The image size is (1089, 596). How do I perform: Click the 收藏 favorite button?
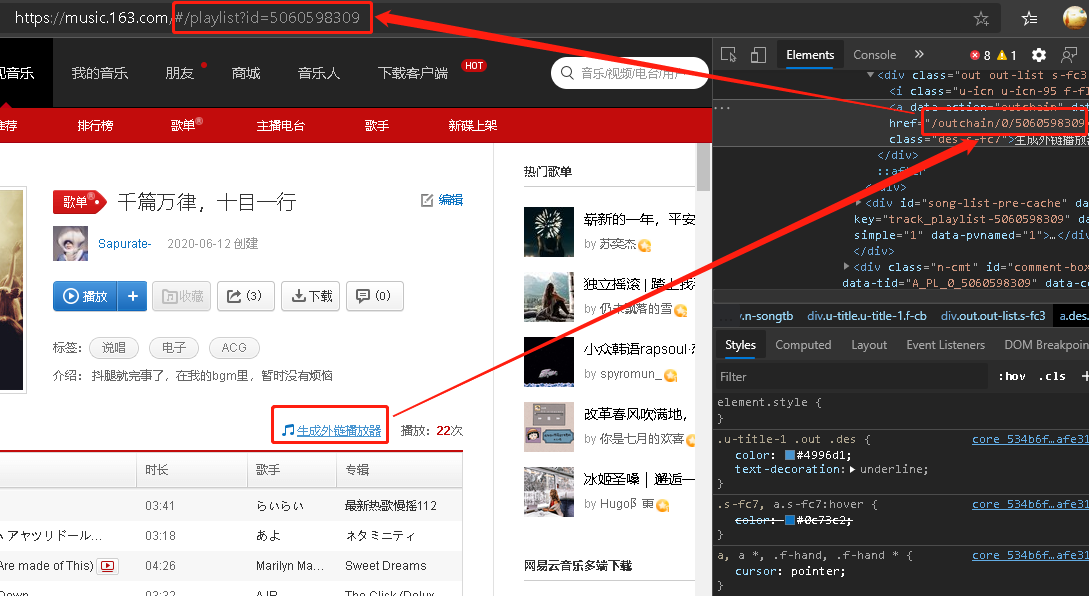point(181,297)
